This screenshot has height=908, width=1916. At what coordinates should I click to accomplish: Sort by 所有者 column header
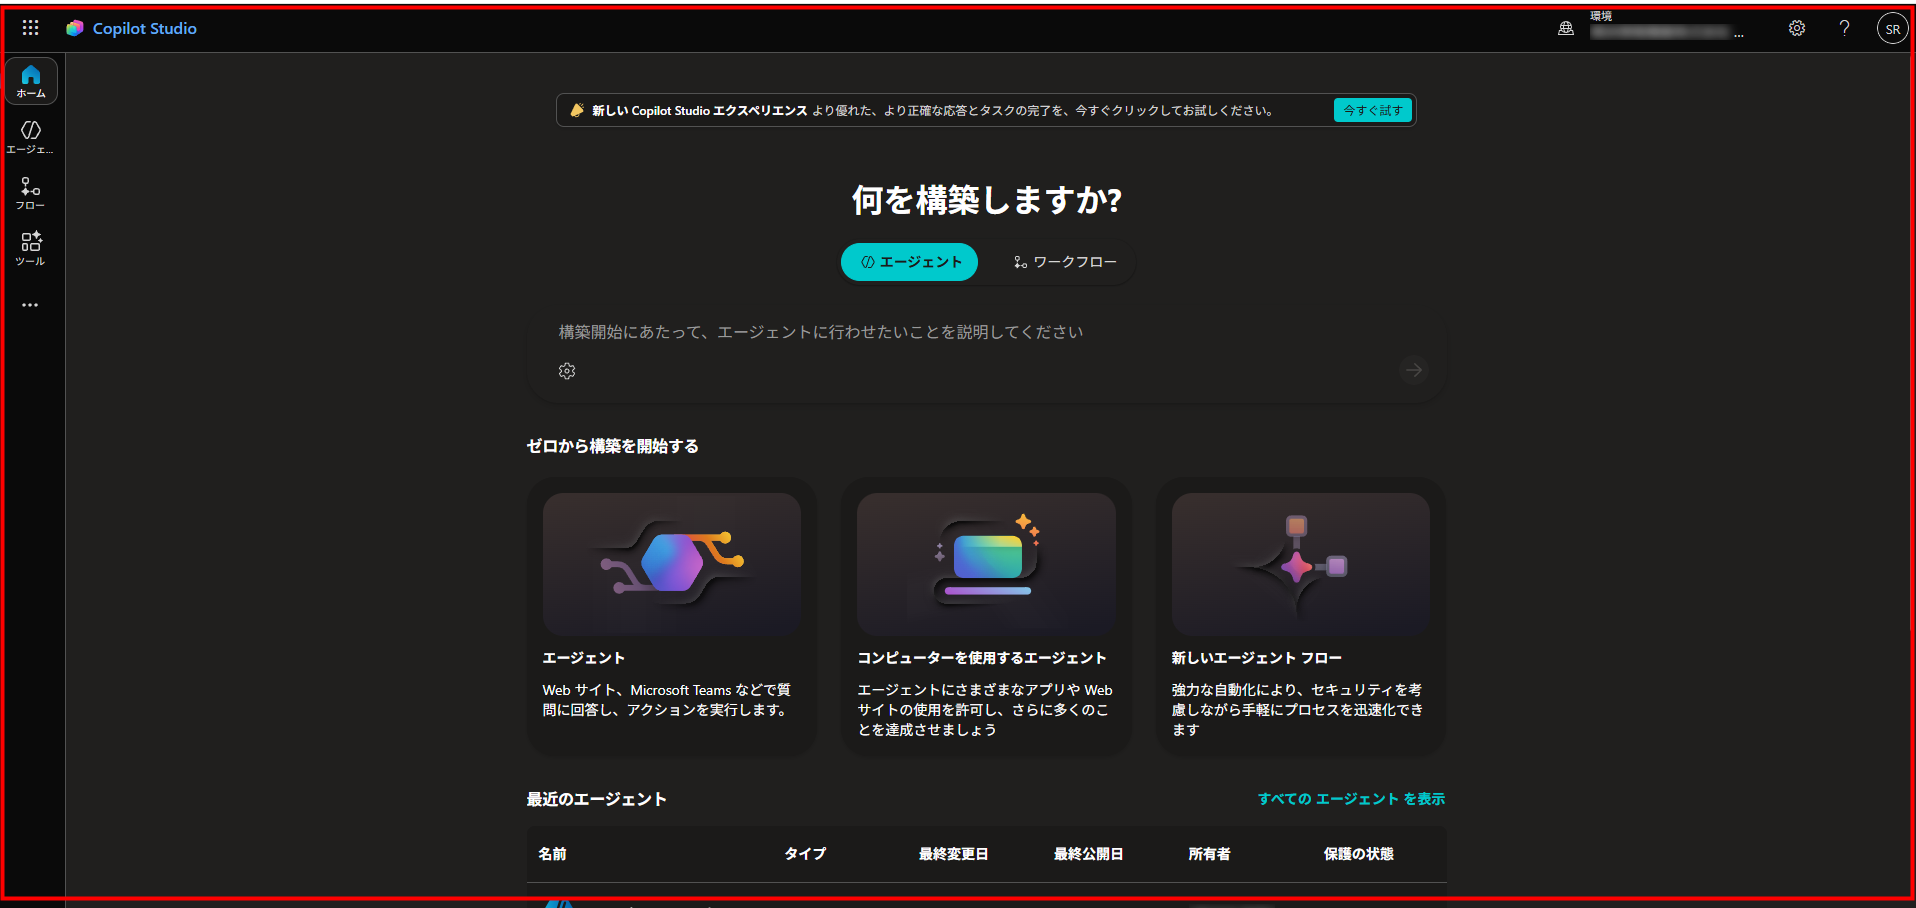pyautogui.click(x=1210, y=854)
